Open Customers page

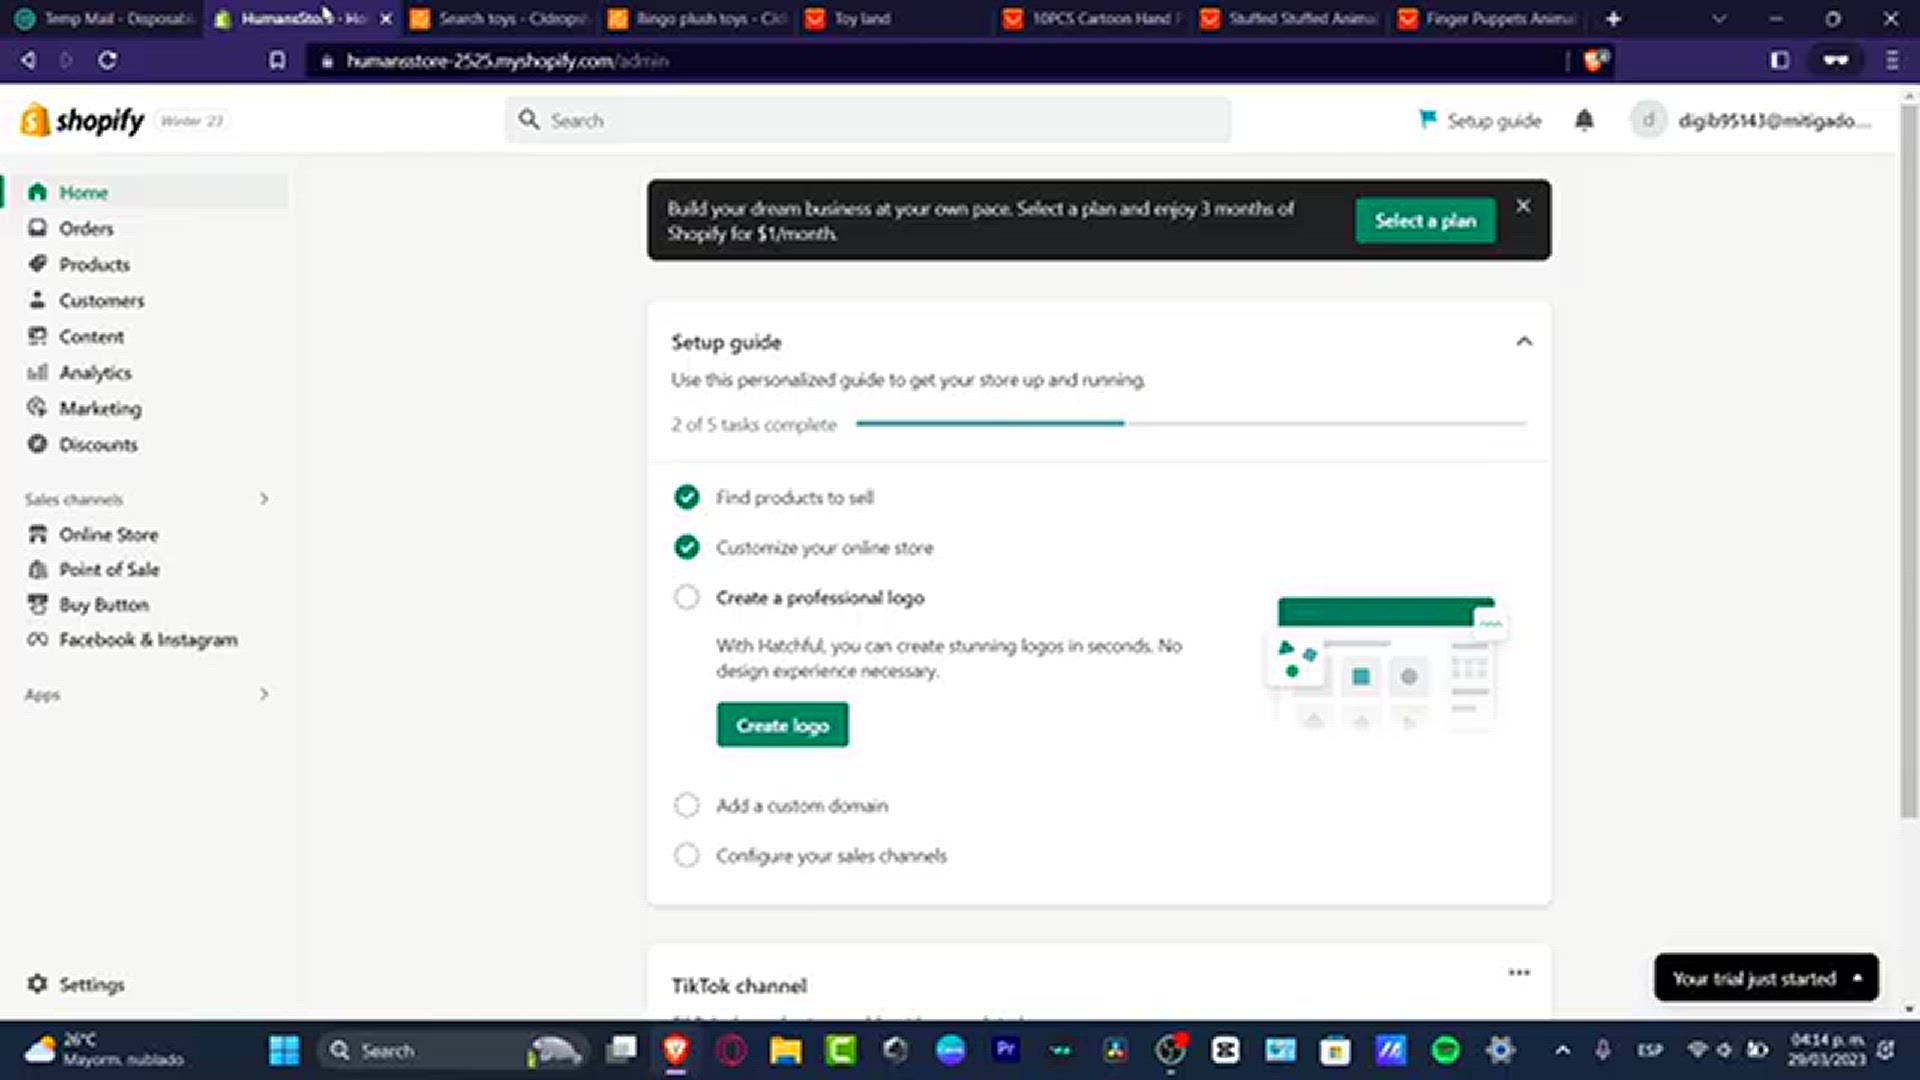(x=101, y=300)
